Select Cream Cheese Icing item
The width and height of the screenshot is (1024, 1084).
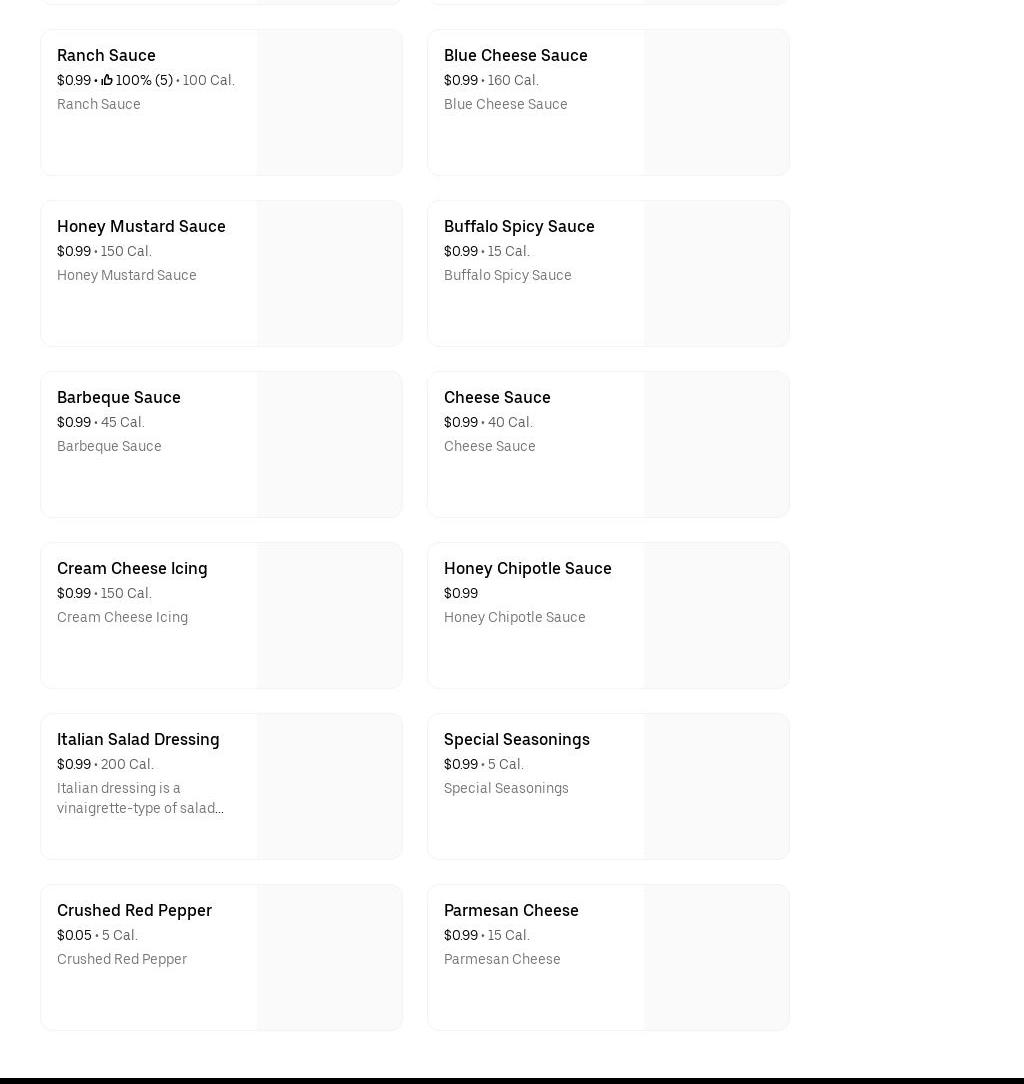(x=132, y=568)
